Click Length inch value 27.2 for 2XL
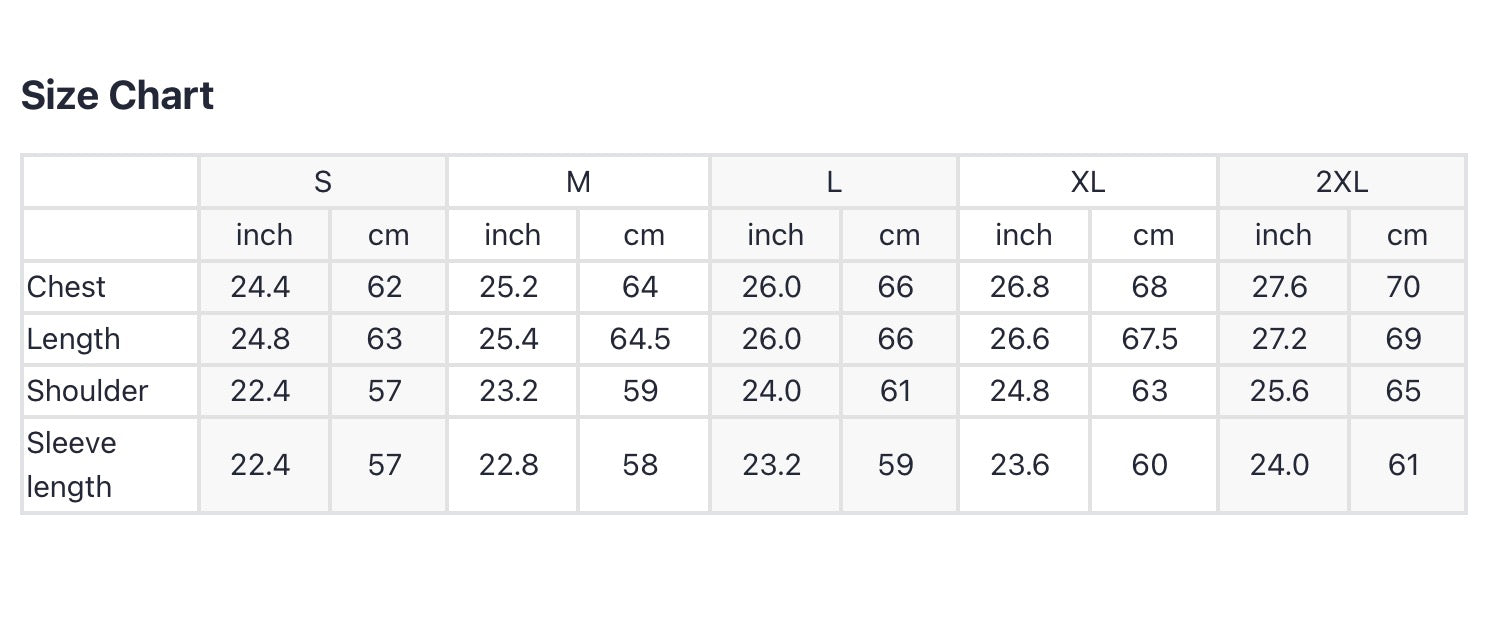1488x643 pixels. [1280, 339]
